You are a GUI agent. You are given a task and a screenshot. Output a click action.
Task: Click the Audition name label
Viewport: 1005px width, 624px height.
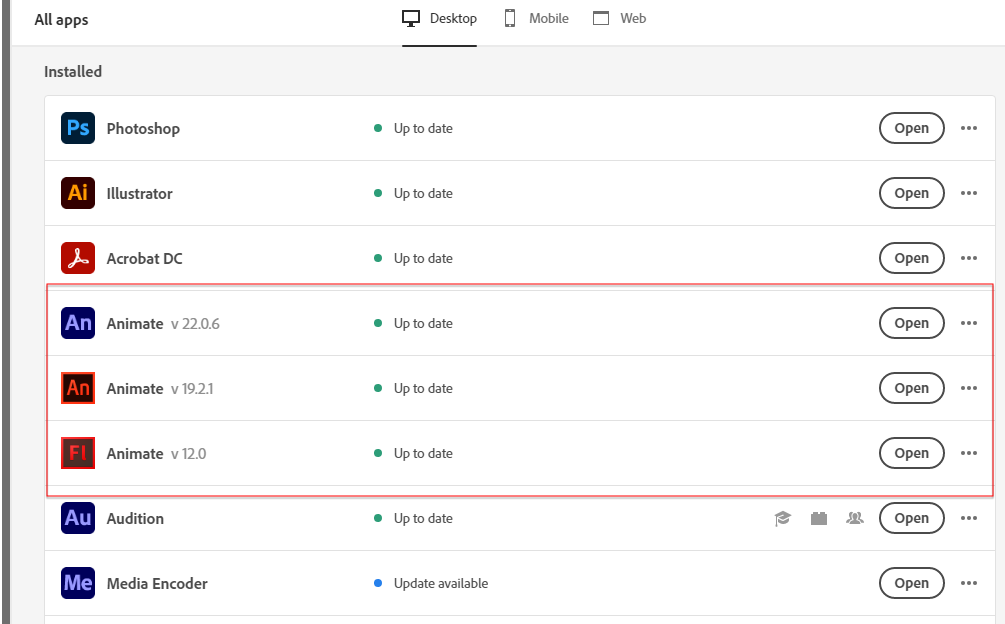135,518
